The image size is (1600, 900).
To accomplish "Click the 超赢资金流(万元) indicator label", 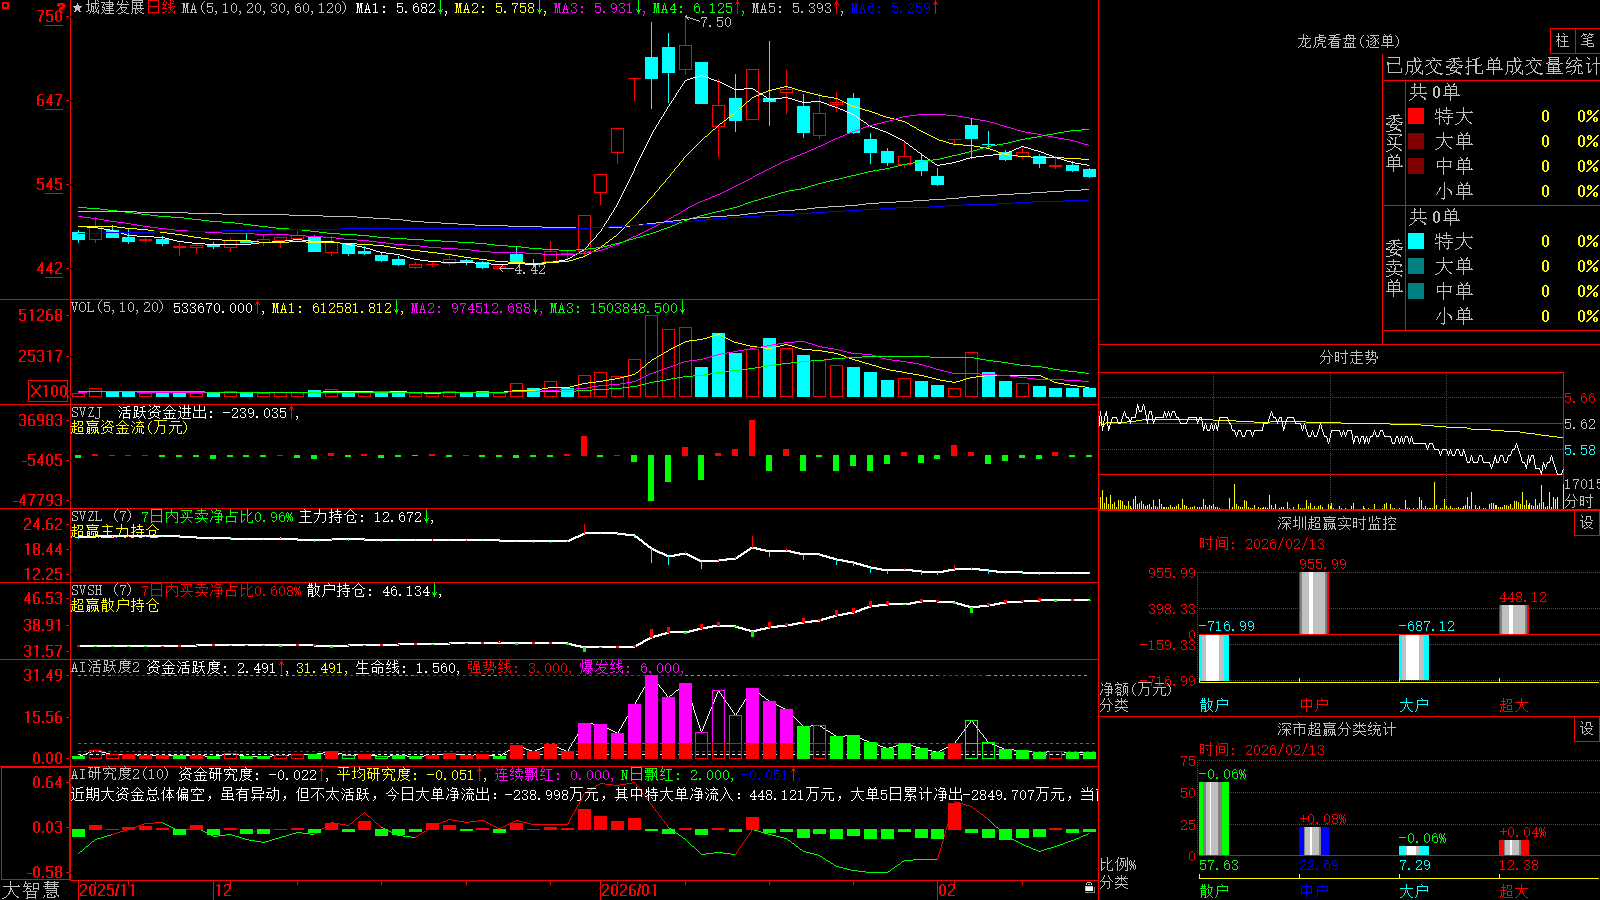I will (129, 428).
